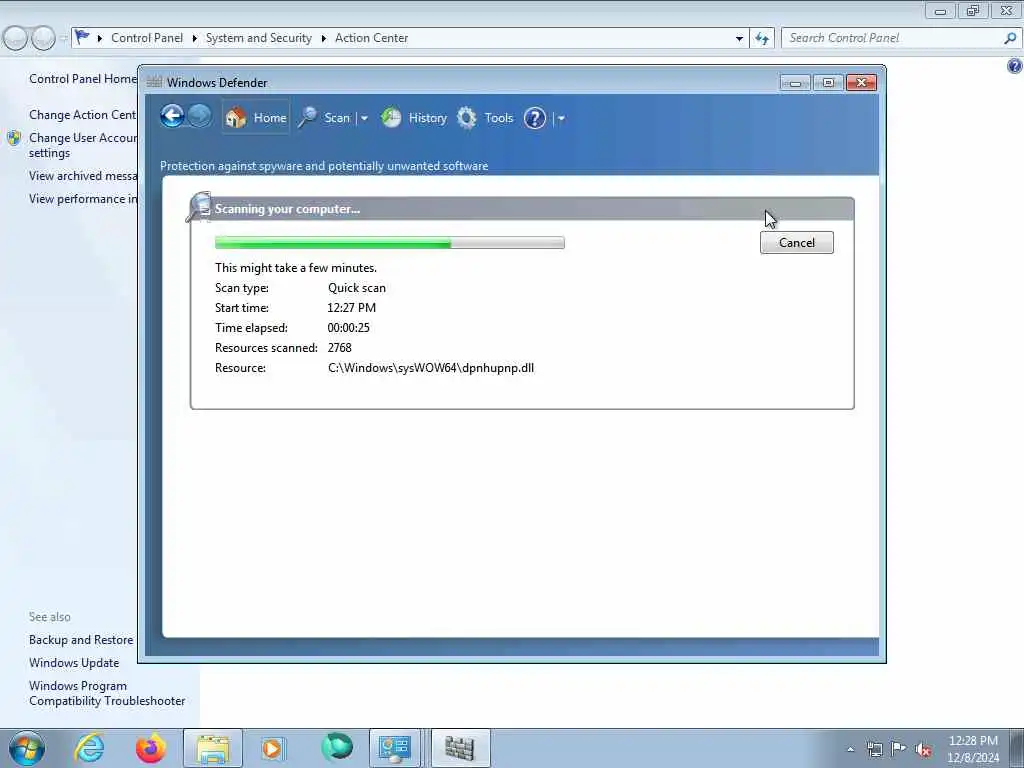This screenshot has height=768, width=1024.
Task: Open Windows Program Compatibility Troubleshooter link
Action: [107, 693]
